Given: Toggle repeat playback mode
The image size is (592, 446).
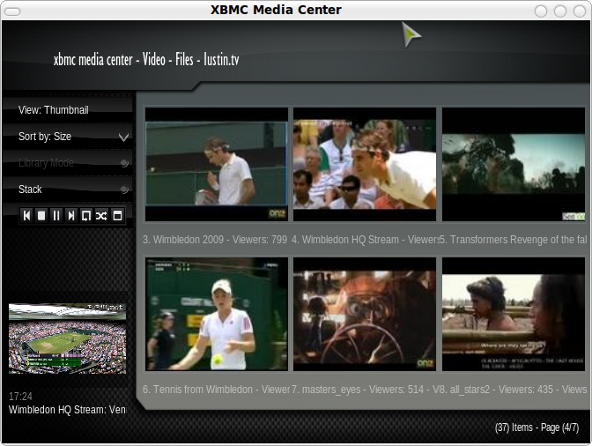Looking at the screenshot, I should click(86, 216).
